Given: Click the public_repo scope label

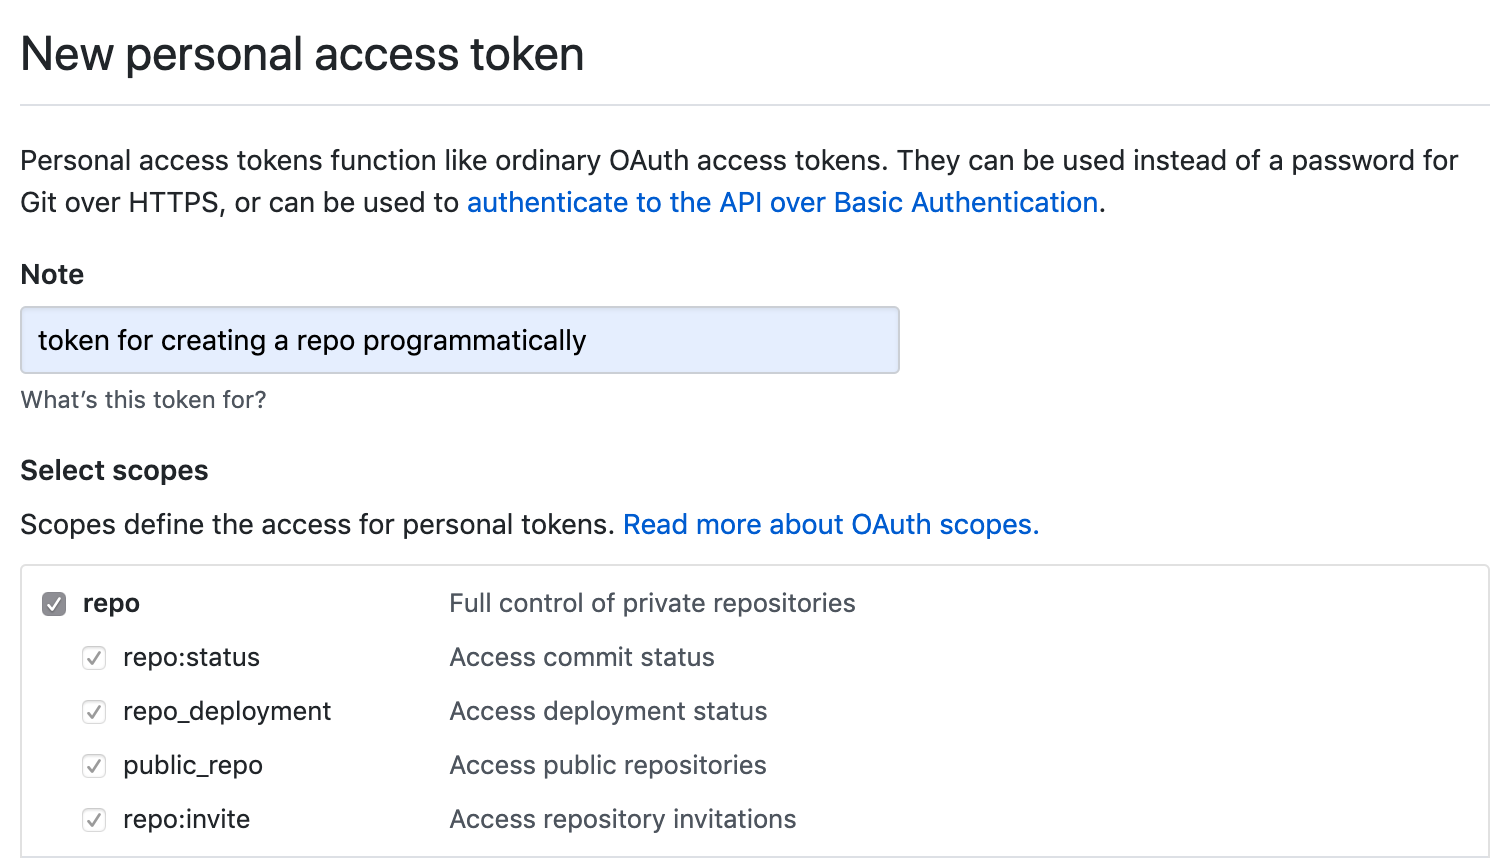Looking at the screenshot, I should (x=193, y=766).
